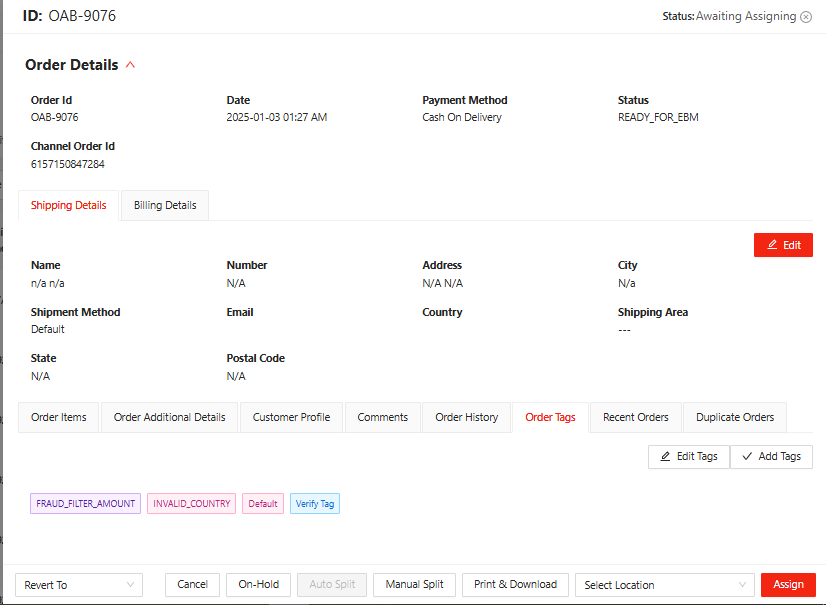Screen dimensions: 826x605
Task: Open the Comments tab
Action: click(x=382, y=418)
